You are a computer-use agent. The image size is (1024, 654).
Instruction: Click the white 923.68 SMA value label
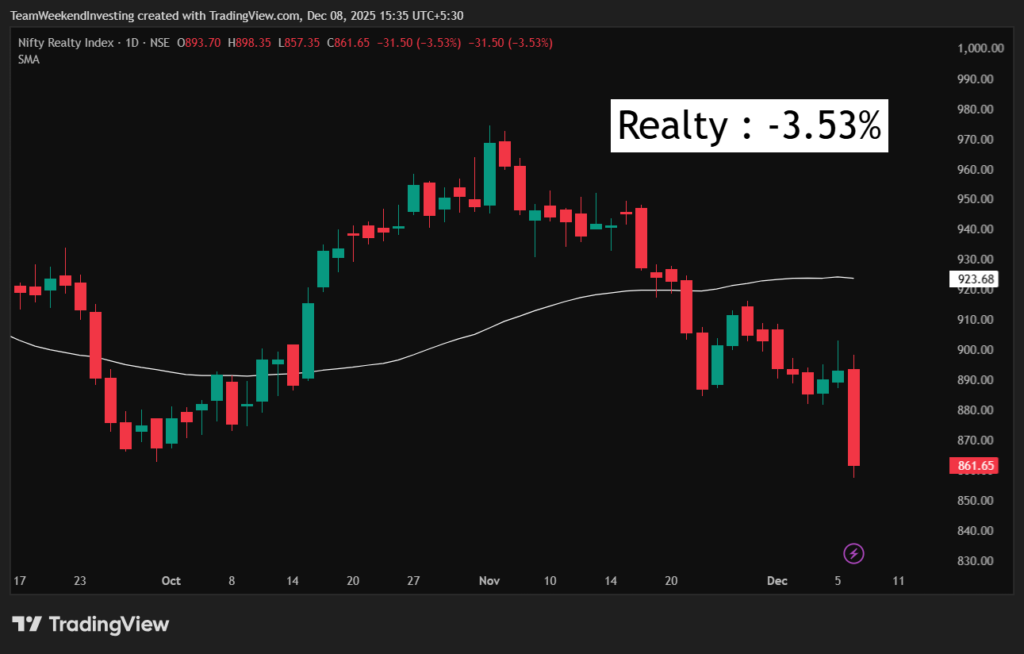click(x=975, y=280)
